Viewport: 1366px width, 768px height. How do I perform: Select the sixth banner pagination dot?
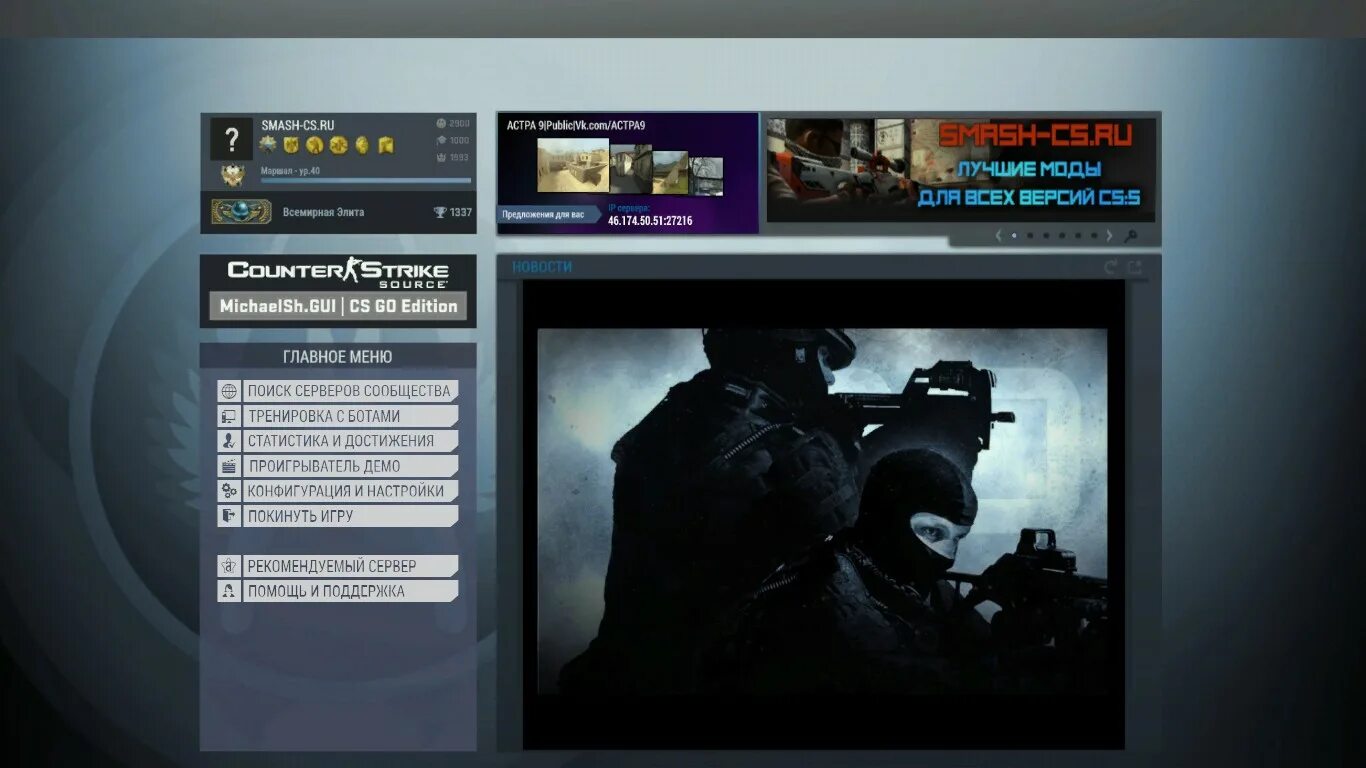1094,236
